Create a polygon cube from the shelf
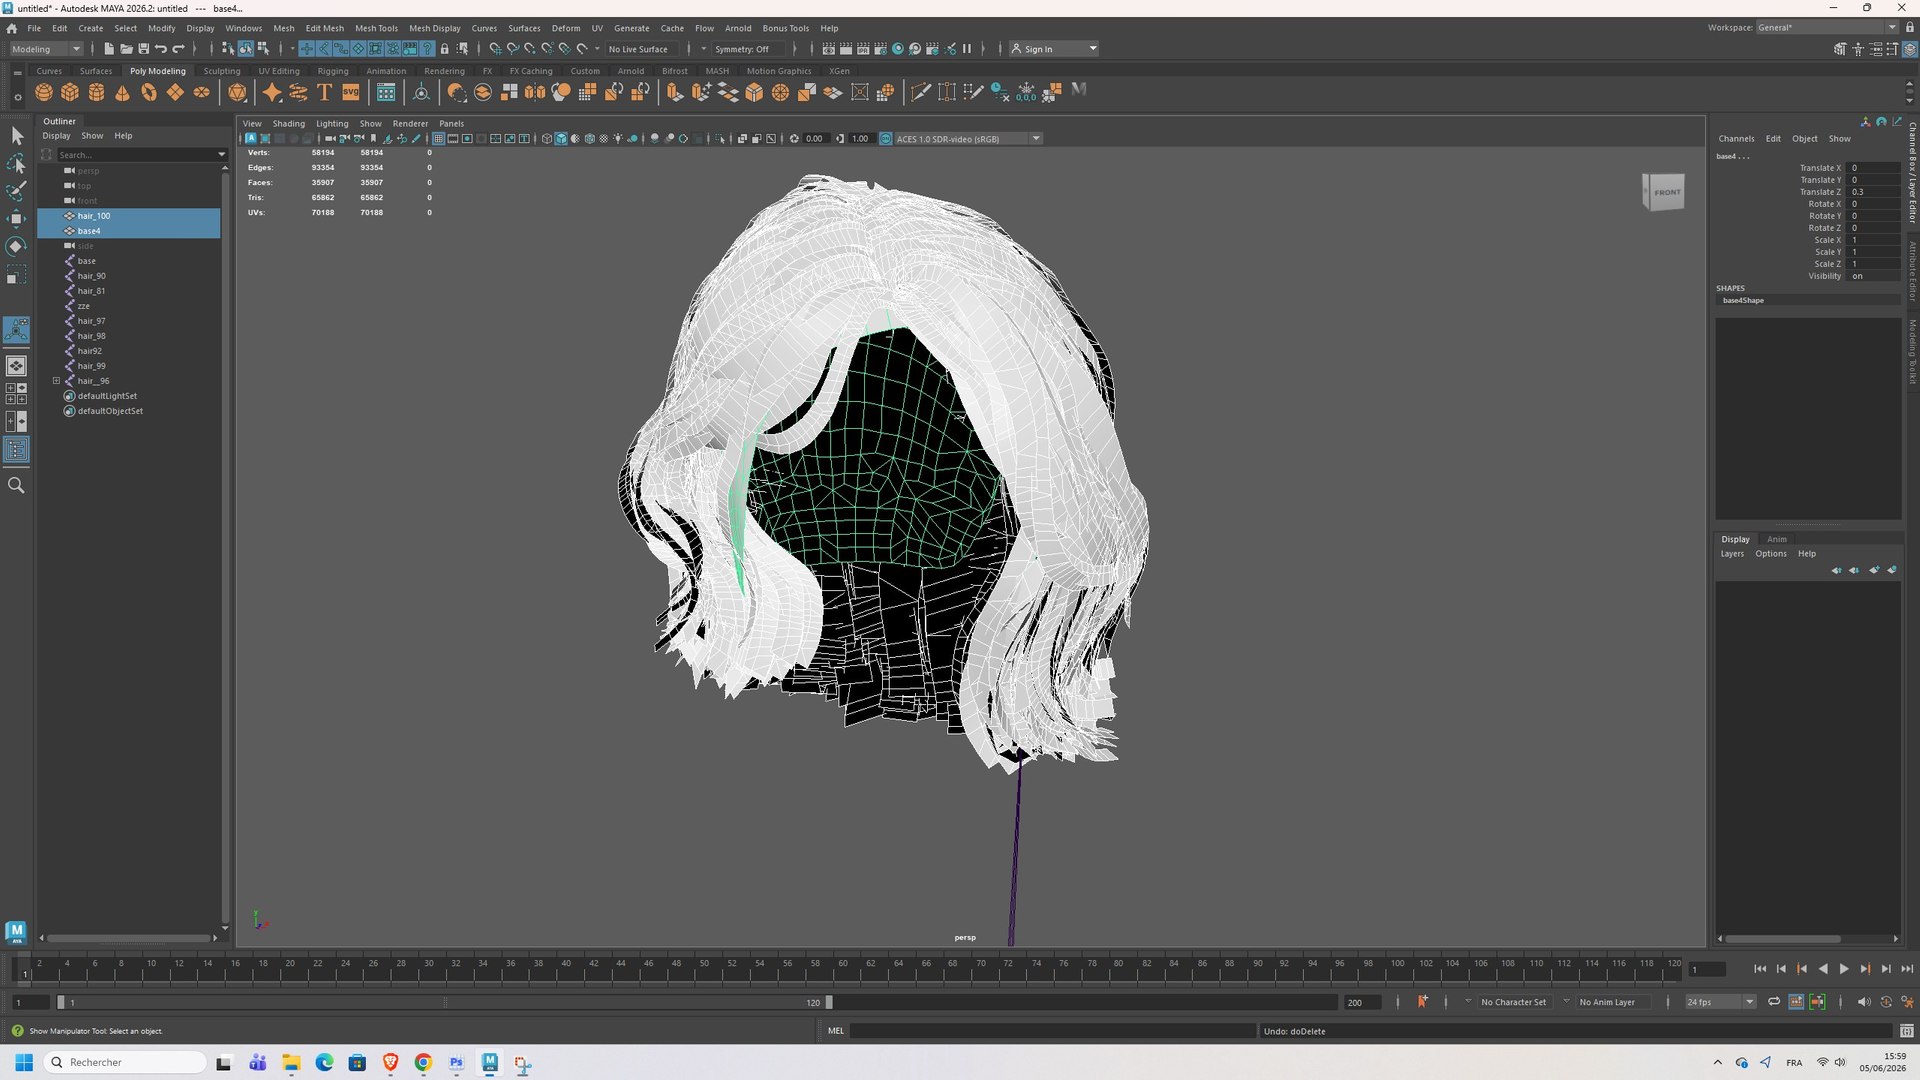Screen dimensions: 1920x1080 (x=70, y=92)
